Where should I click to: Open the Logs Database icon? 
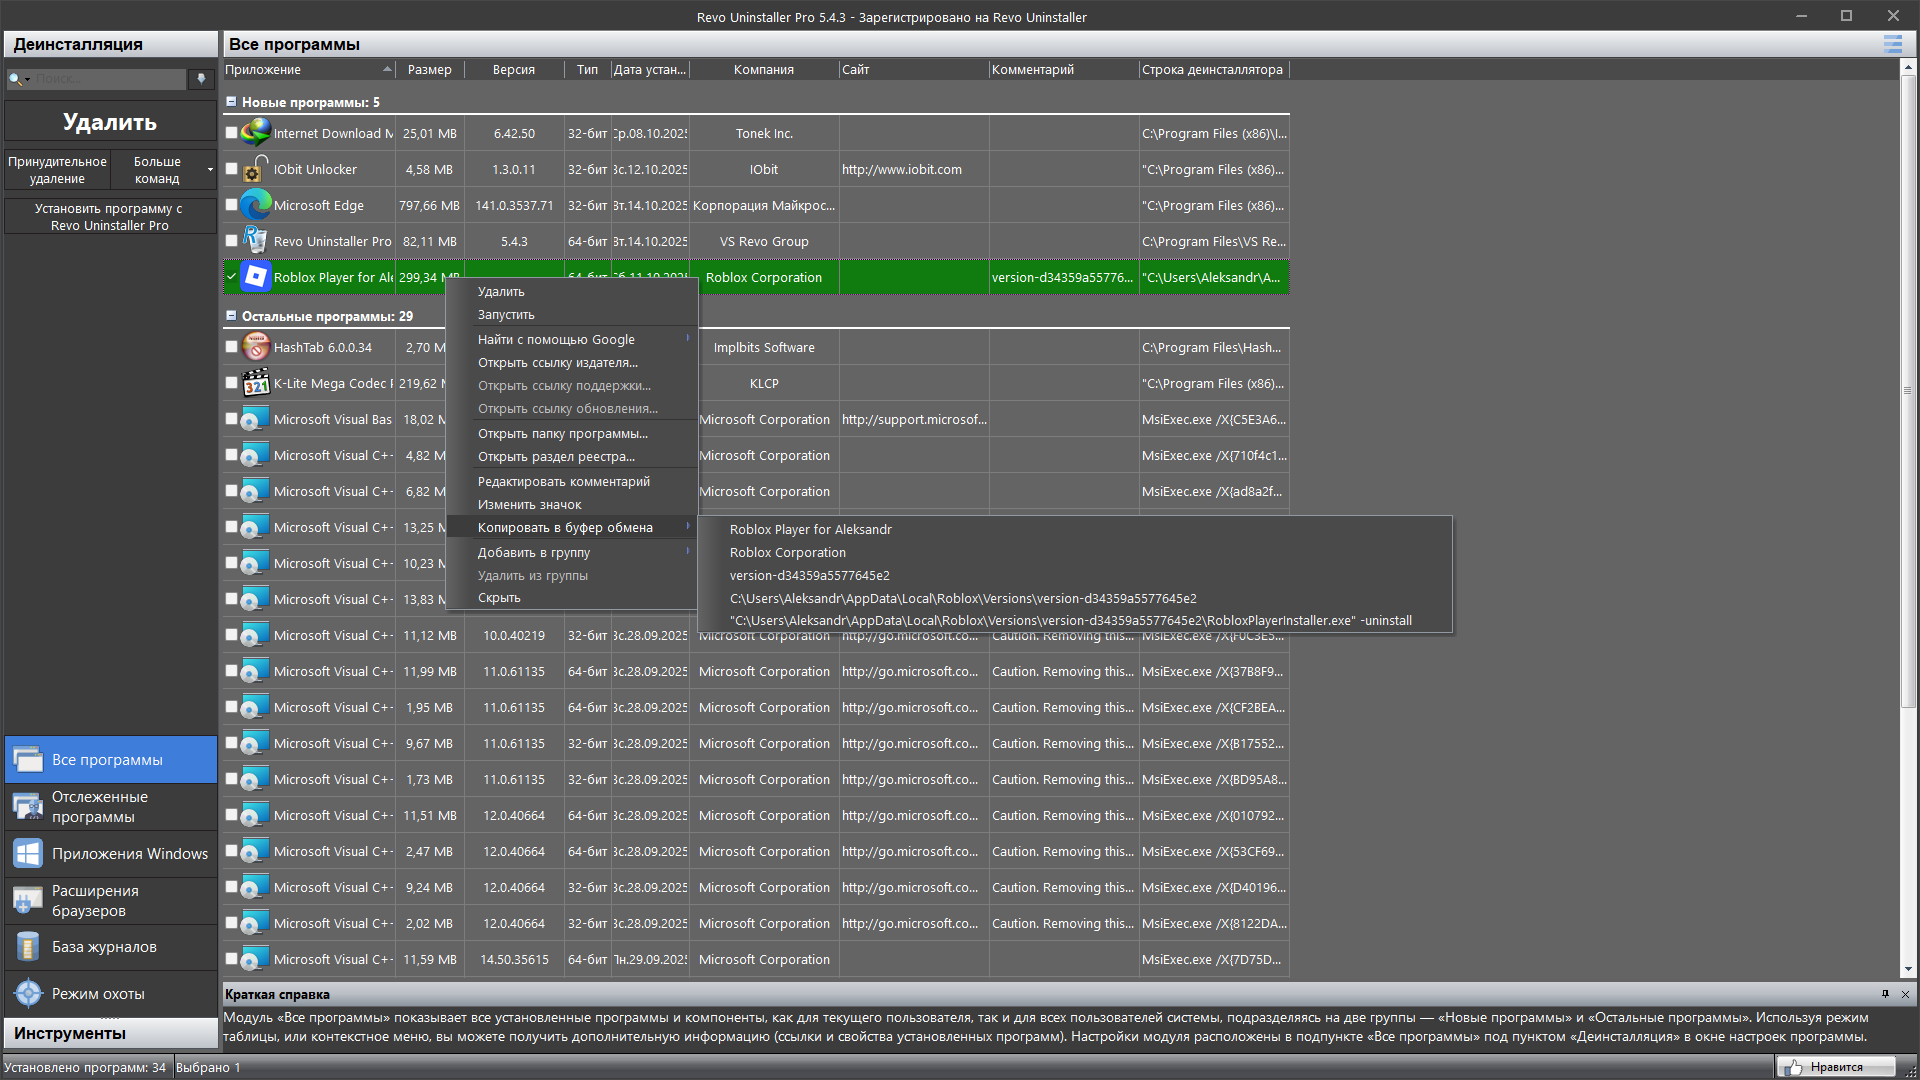coord(28,946)
